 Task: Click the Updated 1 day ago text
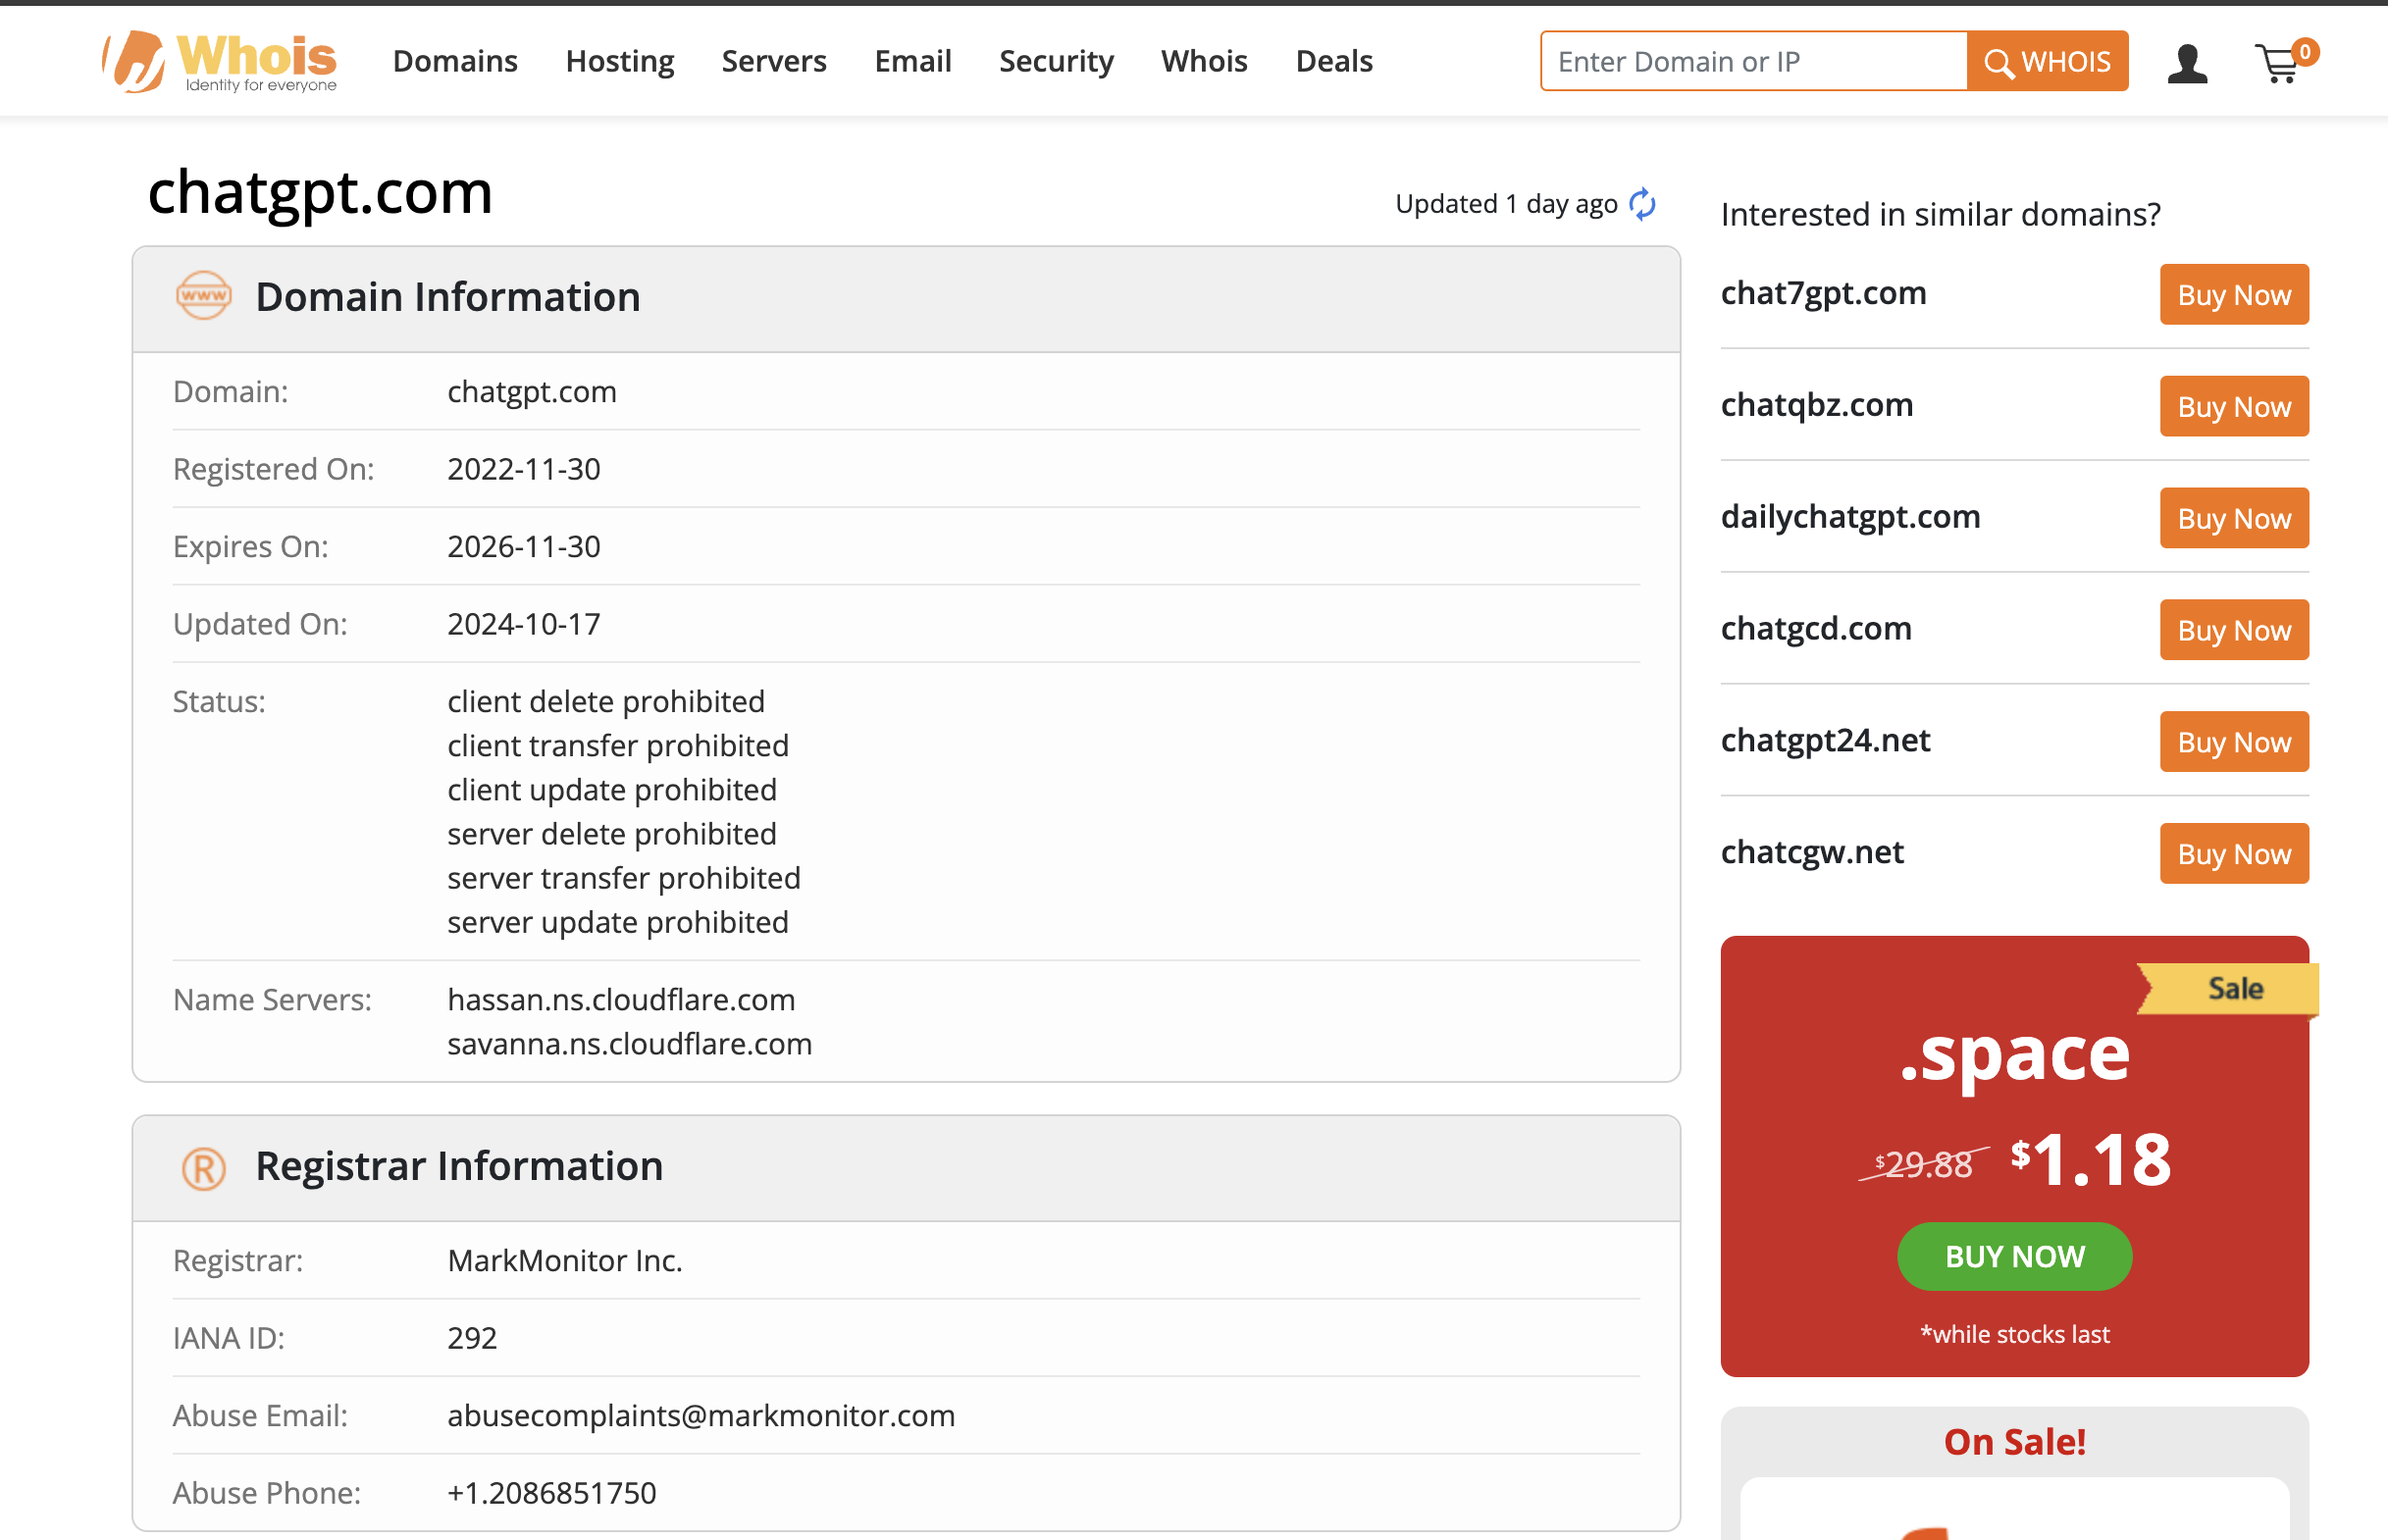point(1506,204)
